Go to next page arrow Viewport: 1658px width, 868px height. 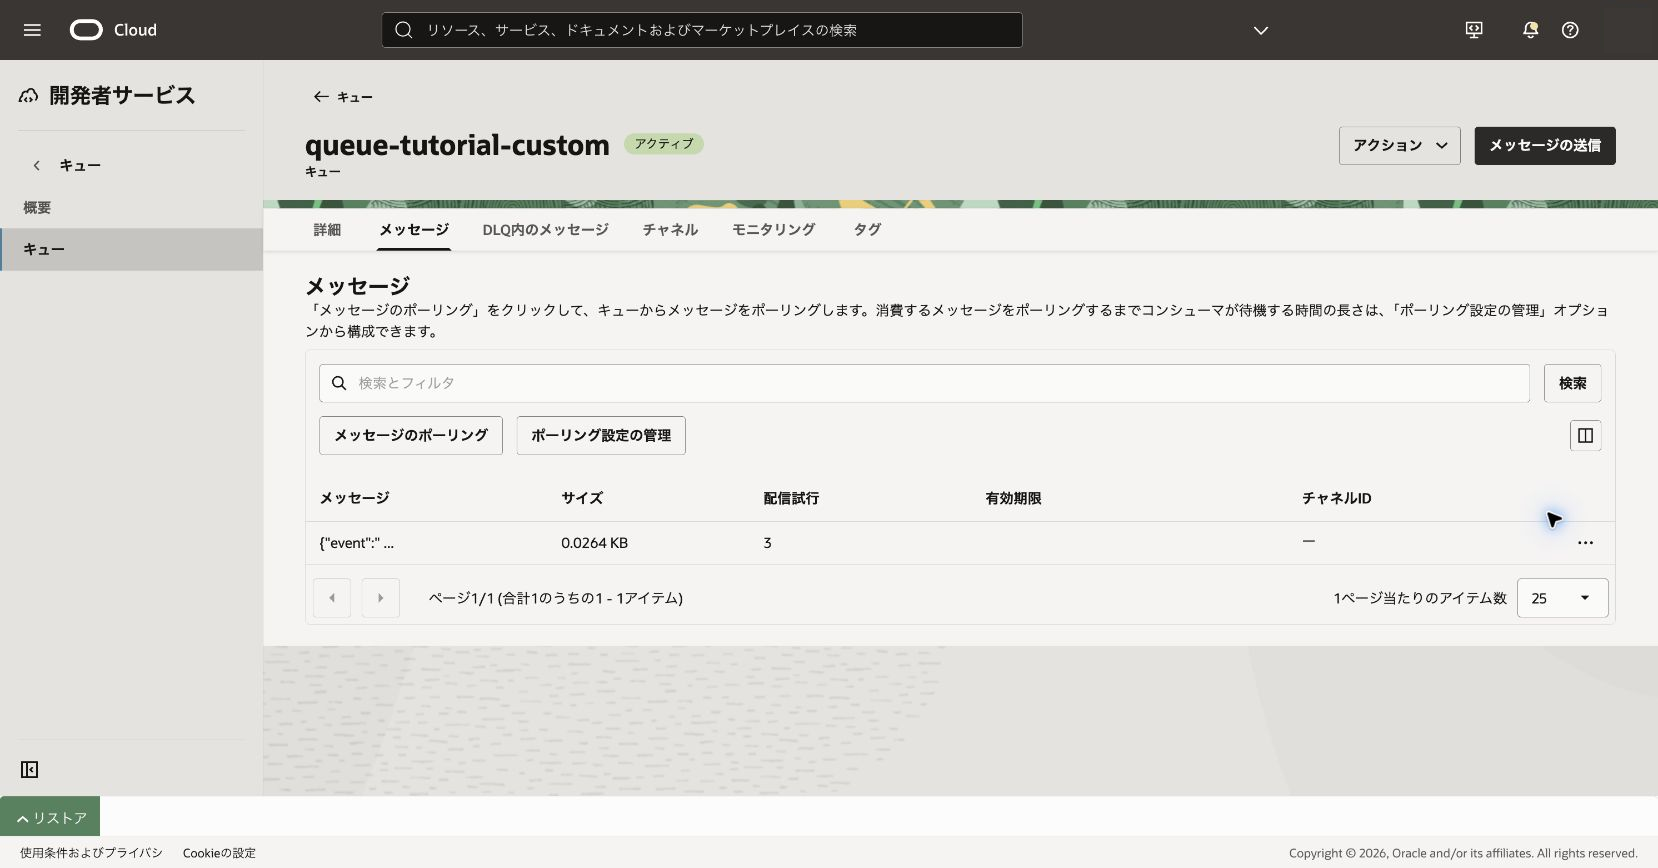coord(380,598)
